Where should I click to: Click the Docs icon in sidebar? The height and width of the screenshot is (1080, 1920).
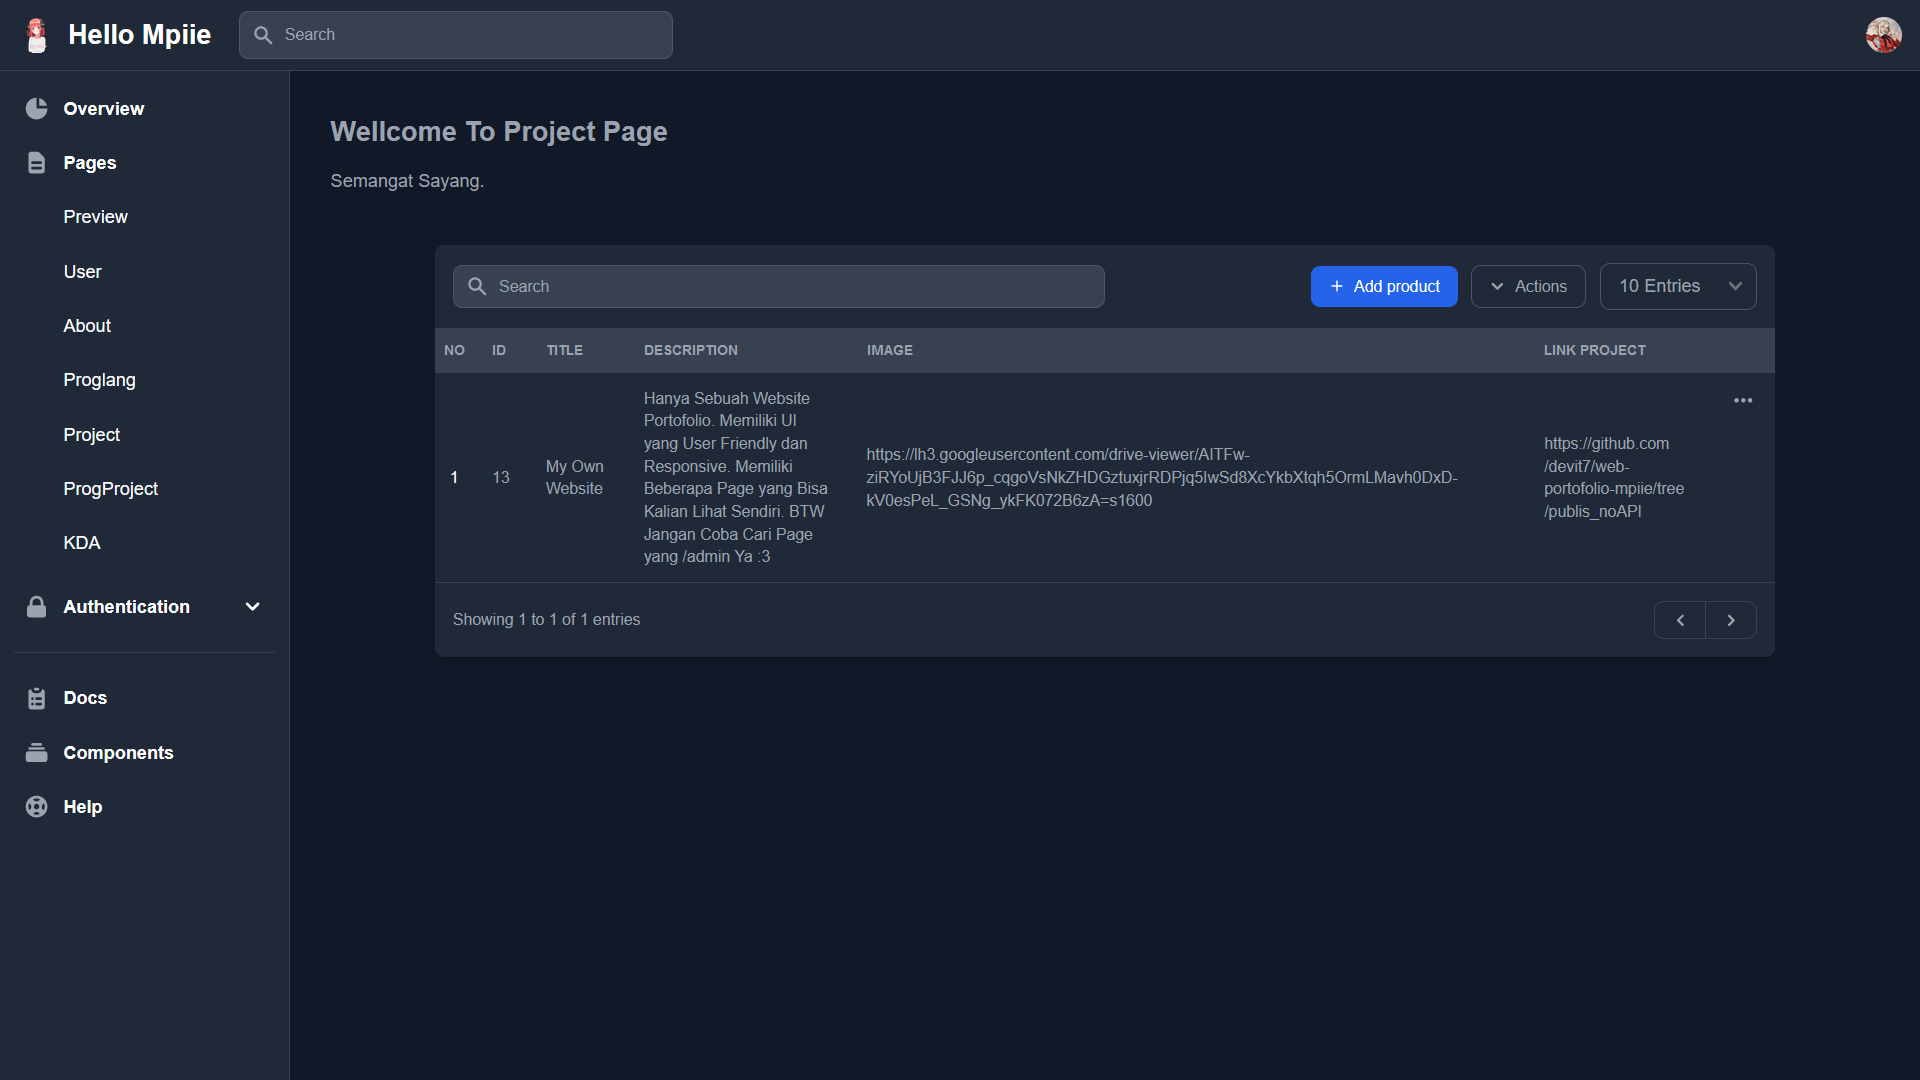point(36,697)
